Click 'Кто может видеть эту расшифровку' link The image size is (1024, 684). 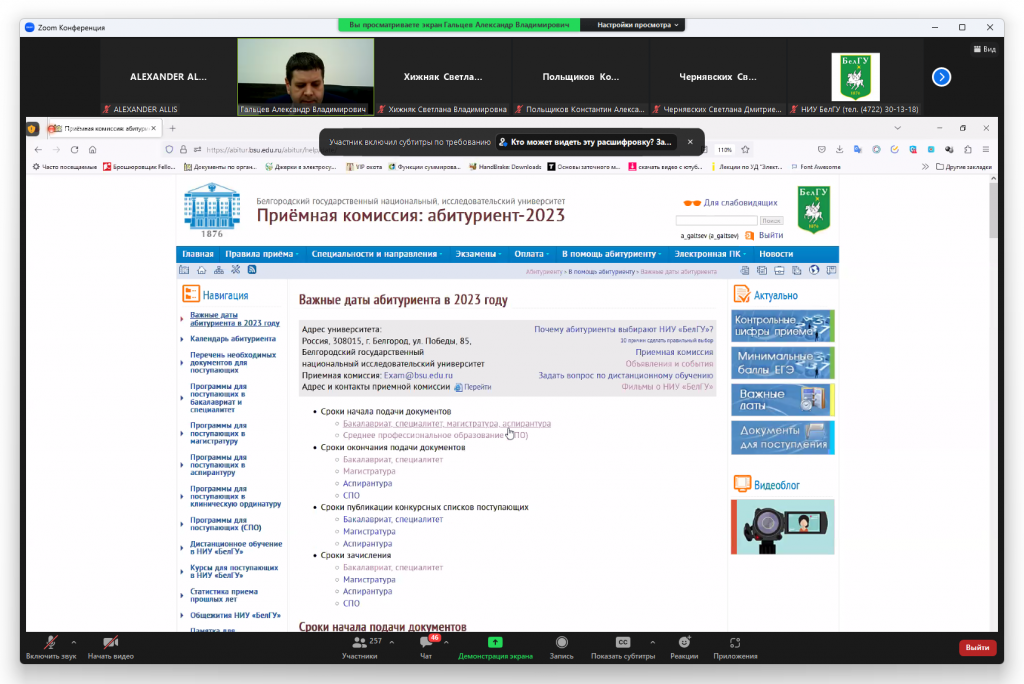pyautogui.click(x=585, y=142)
